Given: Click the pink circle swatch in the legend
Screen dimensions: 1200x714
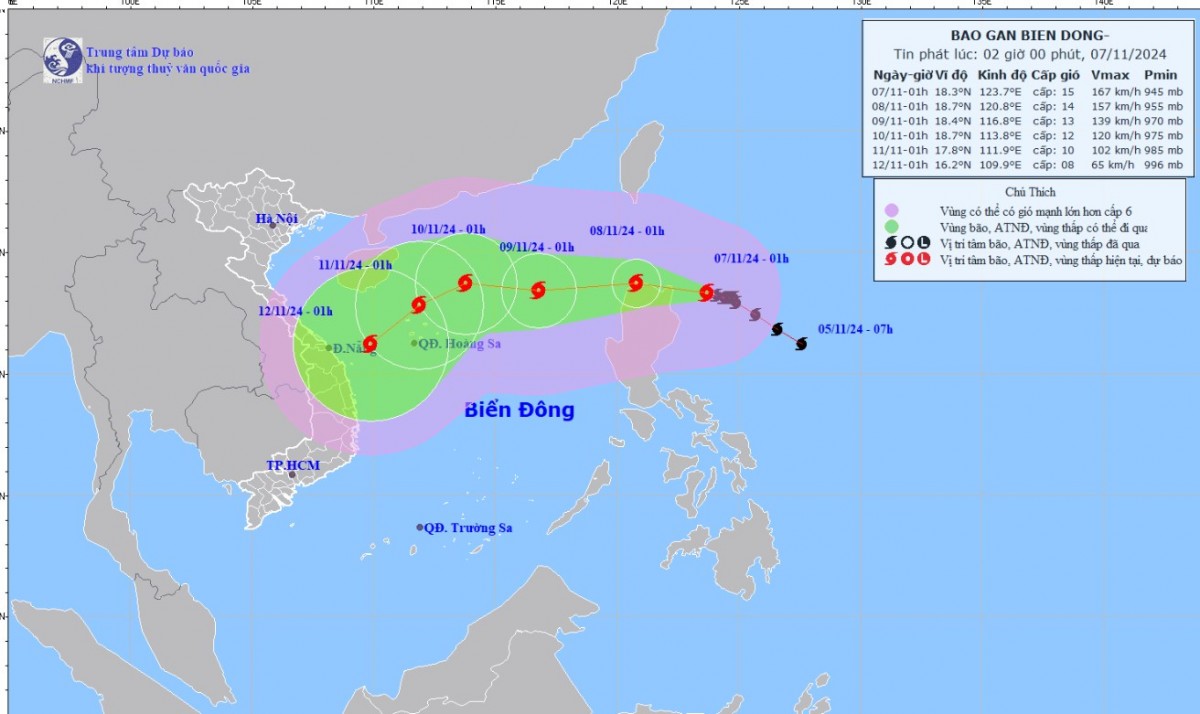Looking at the screenshot, I should pos(892,210).
